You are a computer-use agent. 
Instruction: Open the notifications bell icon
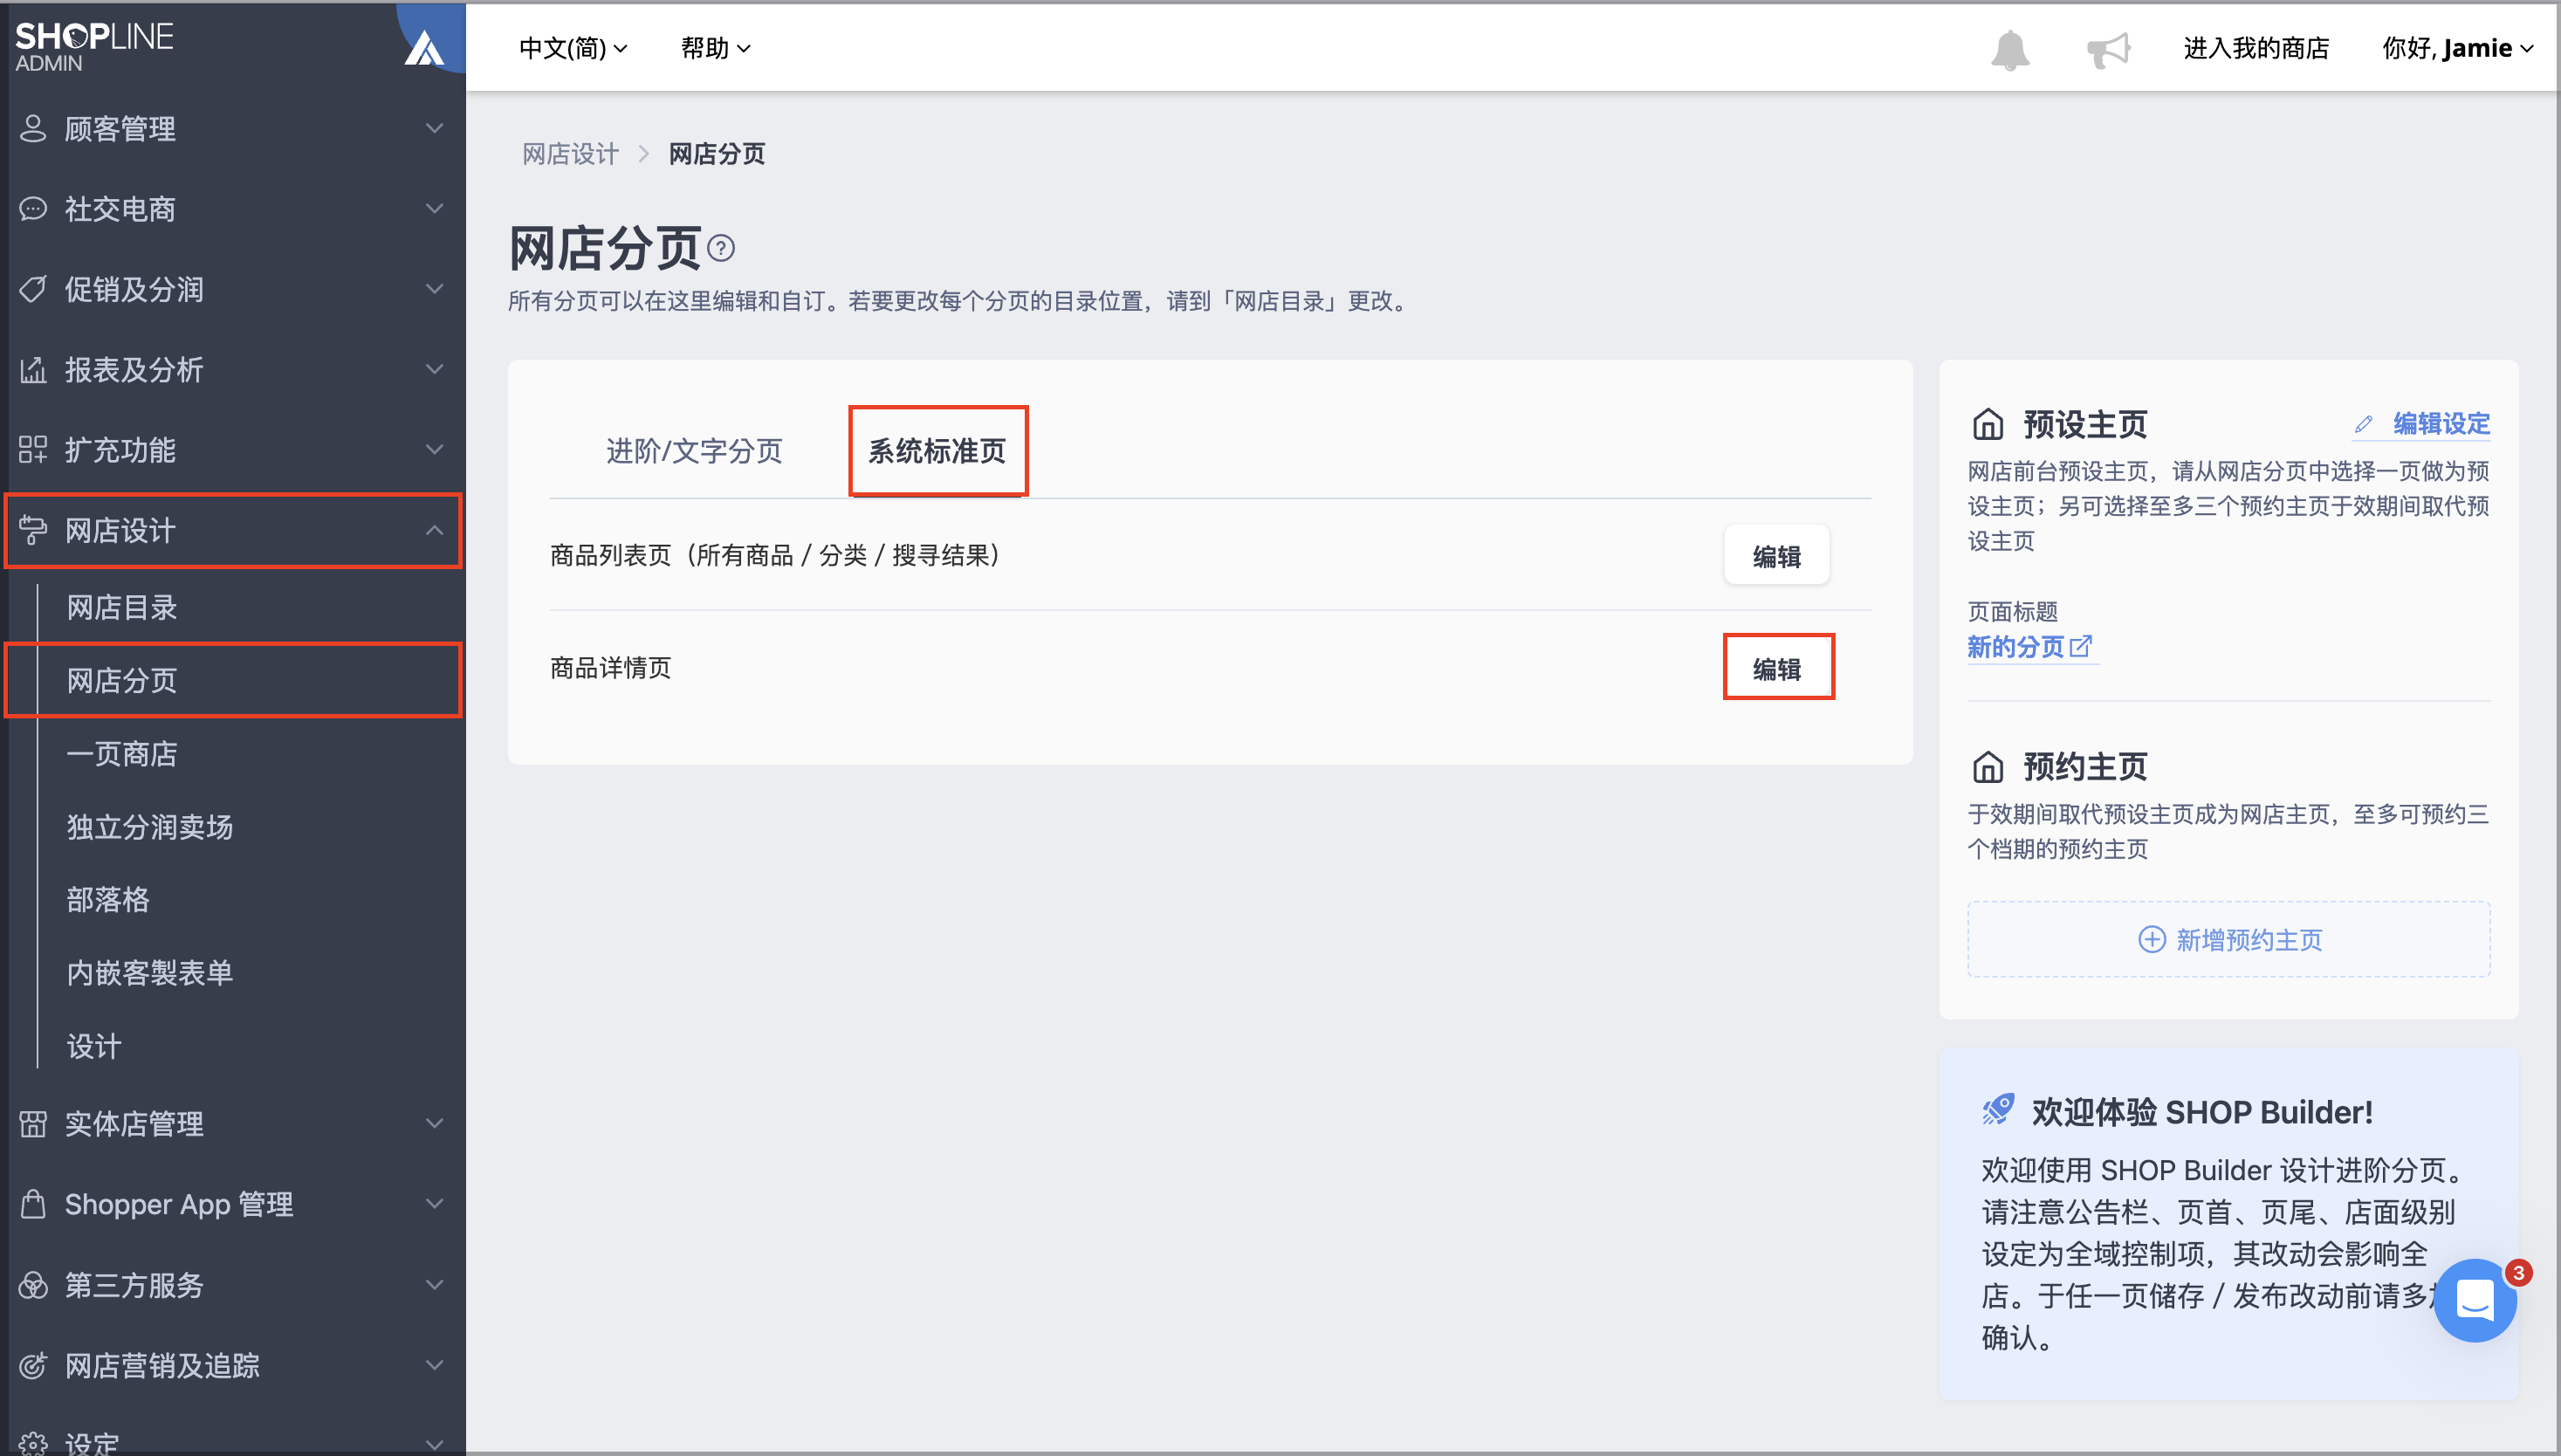click(2009, 49)
